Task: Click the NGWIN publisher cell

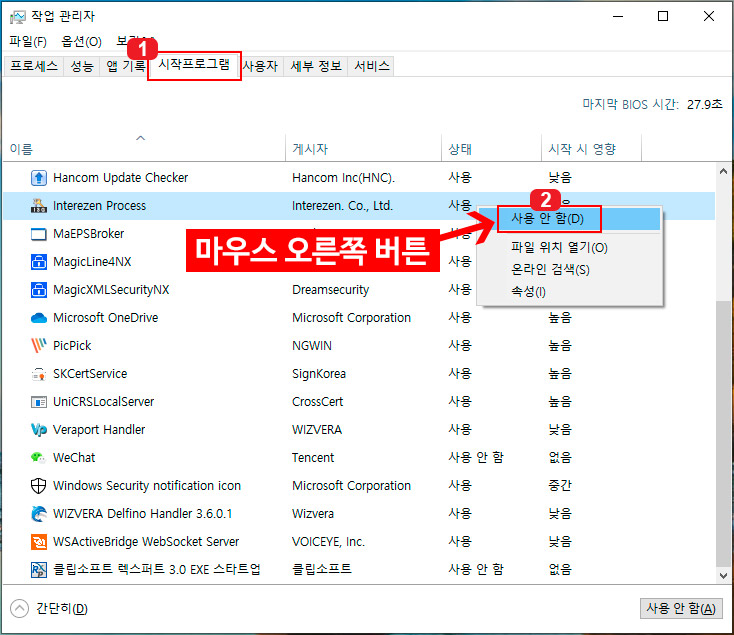Action: tap(312, 346)
